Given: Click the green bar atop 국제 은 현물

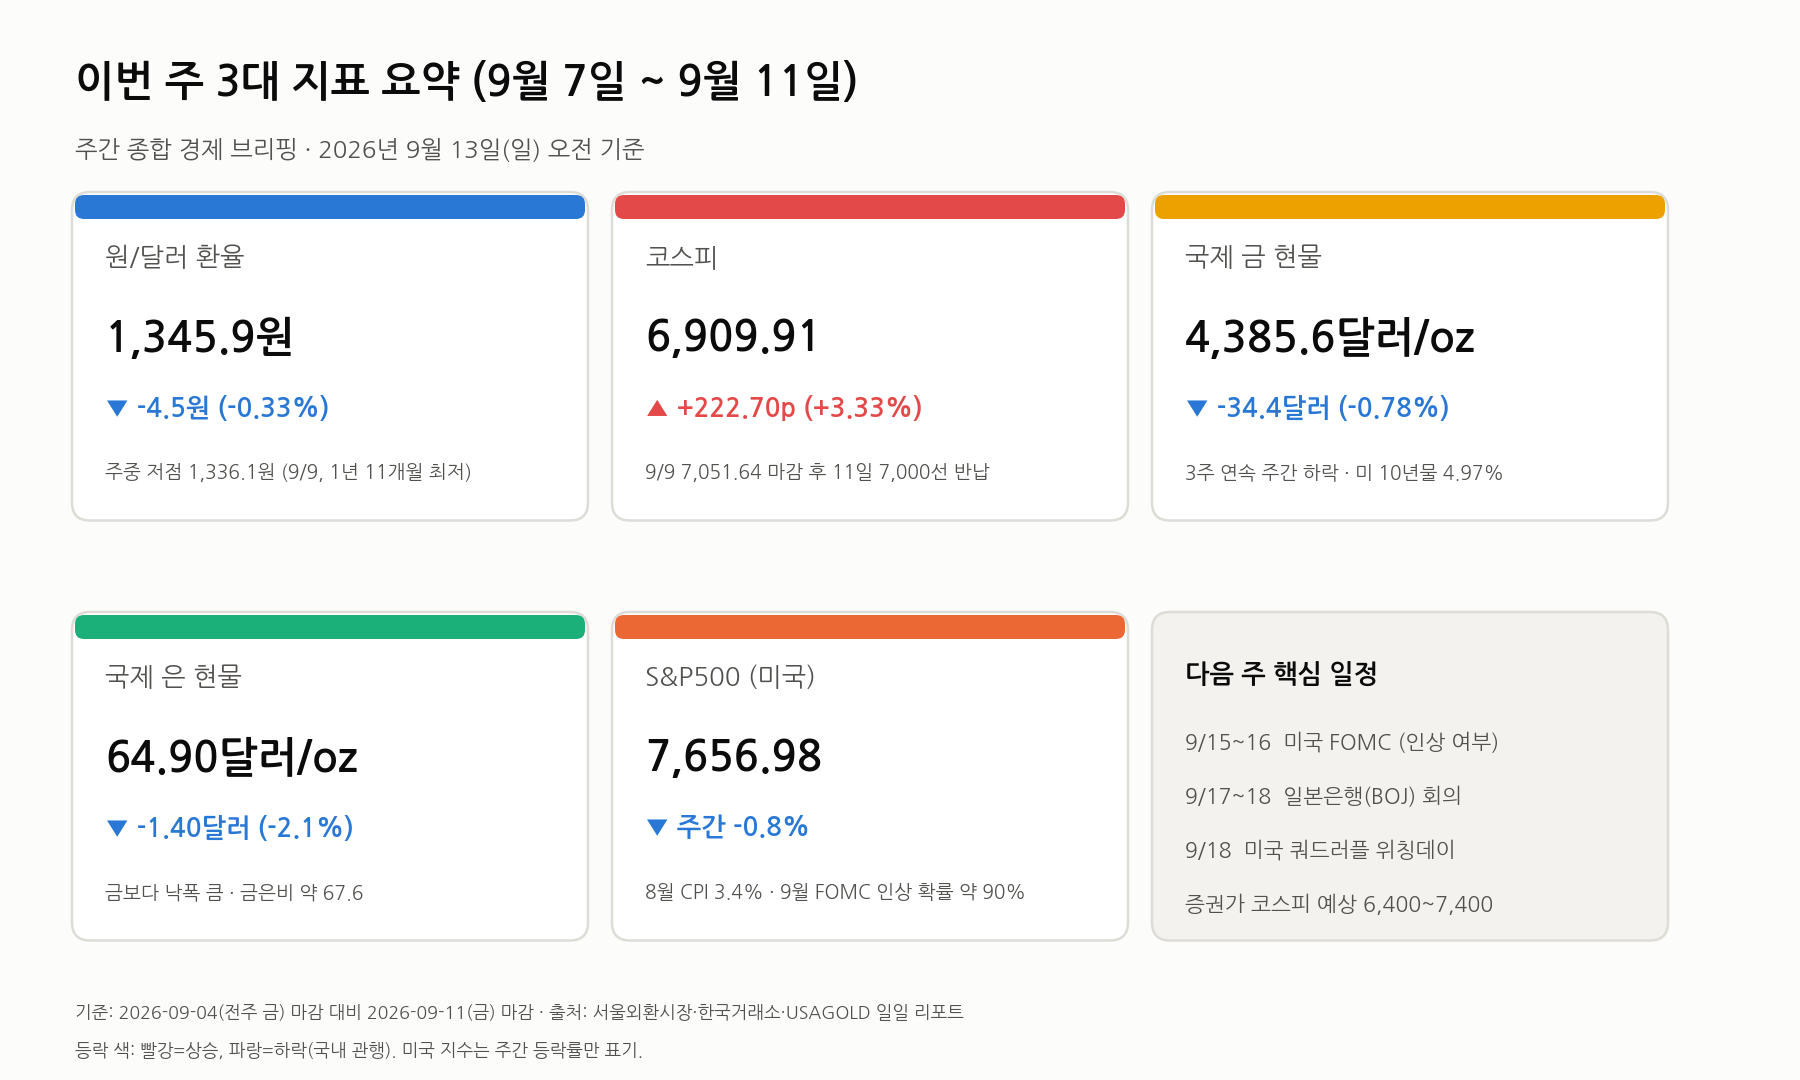Looking at the screenshot, I should [x=330, y=627].
